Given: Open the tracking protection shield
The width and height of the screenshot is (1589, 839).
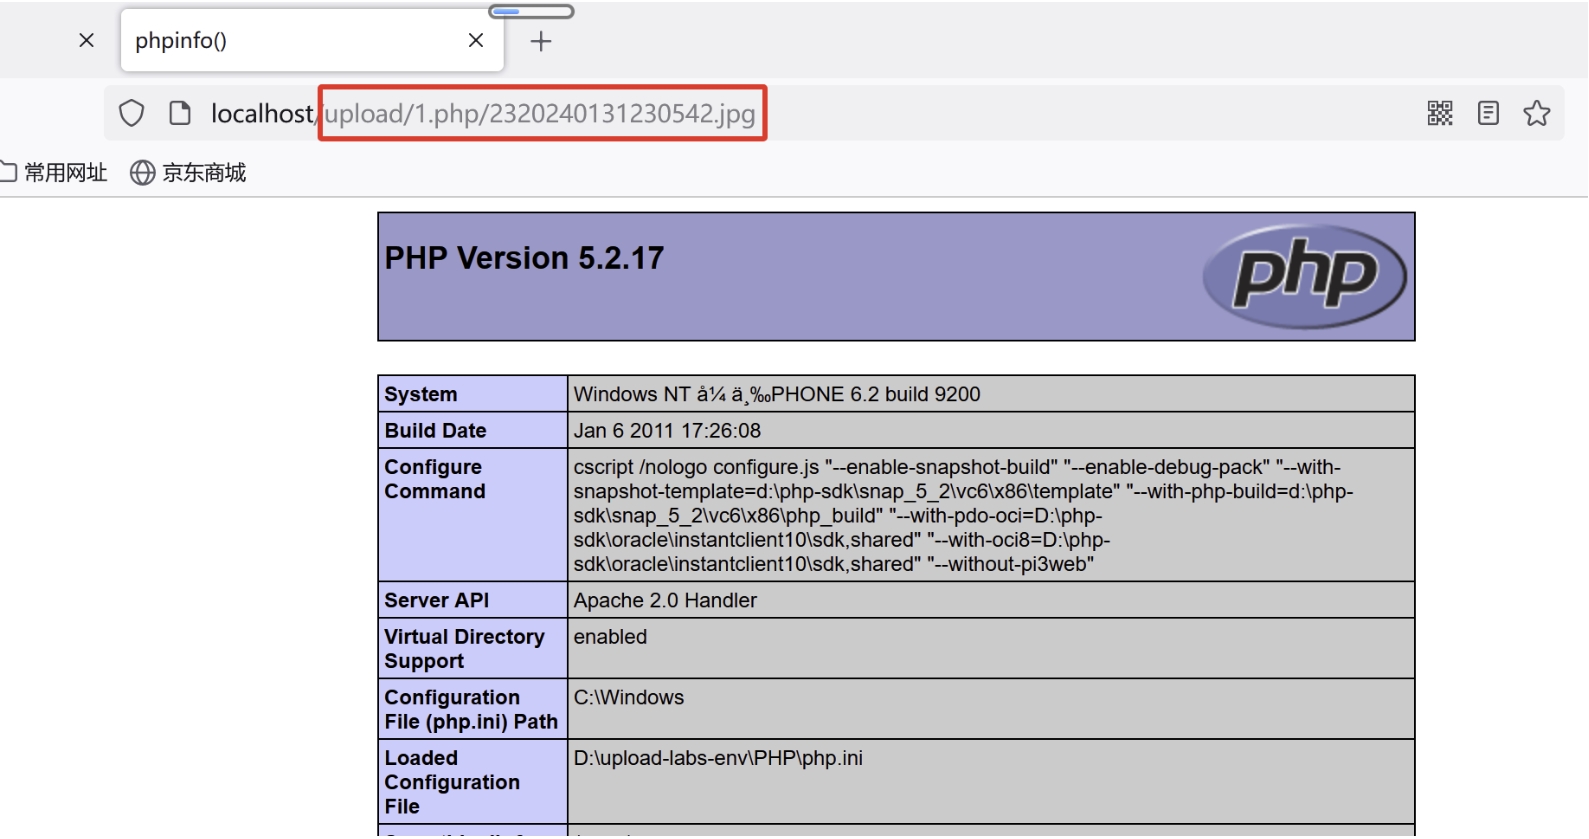Looking at the screenshot, I should 132,113.
